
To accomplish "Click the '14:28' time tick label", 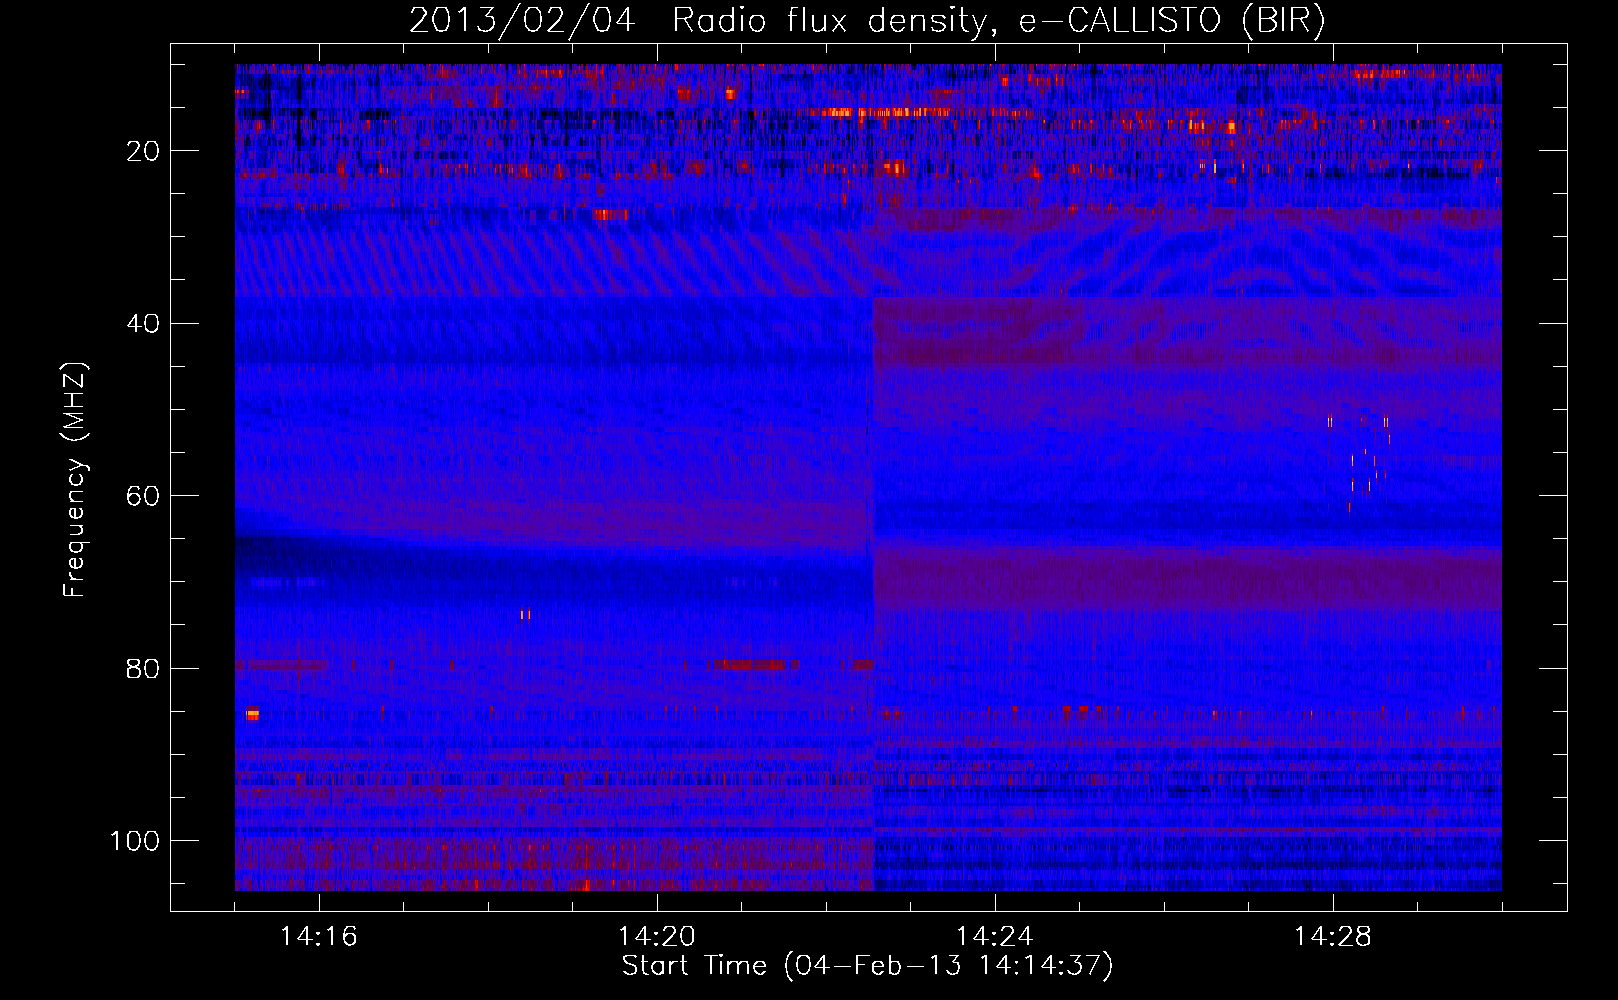I will click(1333, 937).
